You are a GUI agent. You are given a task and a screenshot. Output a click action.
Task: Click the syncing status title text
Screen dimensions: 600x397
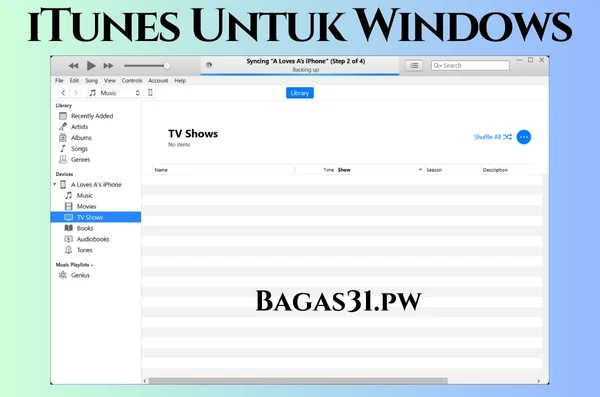[305, 61]
